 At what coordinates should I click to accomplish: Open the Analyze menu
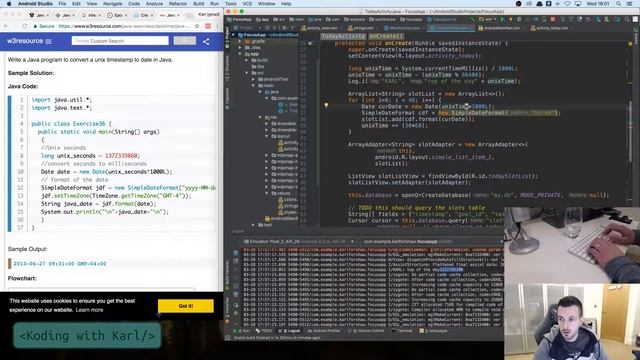point(154,4)
